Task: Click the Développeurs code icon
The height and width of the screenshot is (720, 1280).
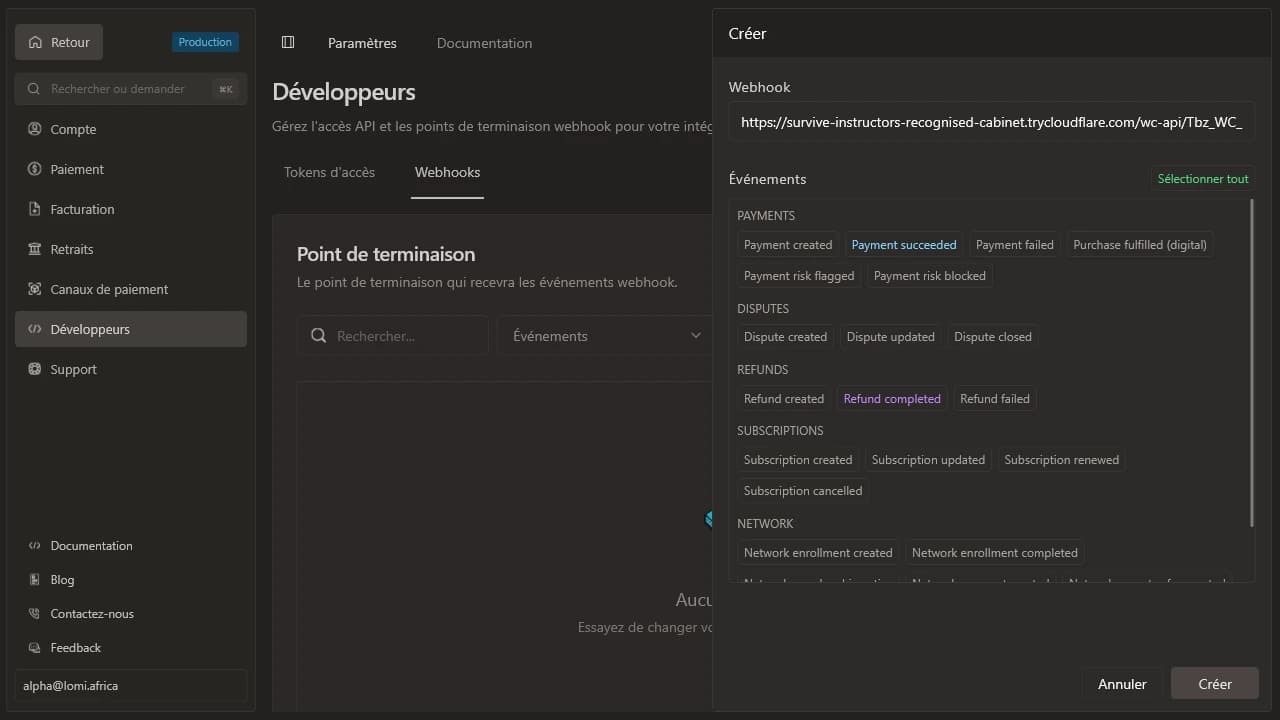Action: [35, 329]
